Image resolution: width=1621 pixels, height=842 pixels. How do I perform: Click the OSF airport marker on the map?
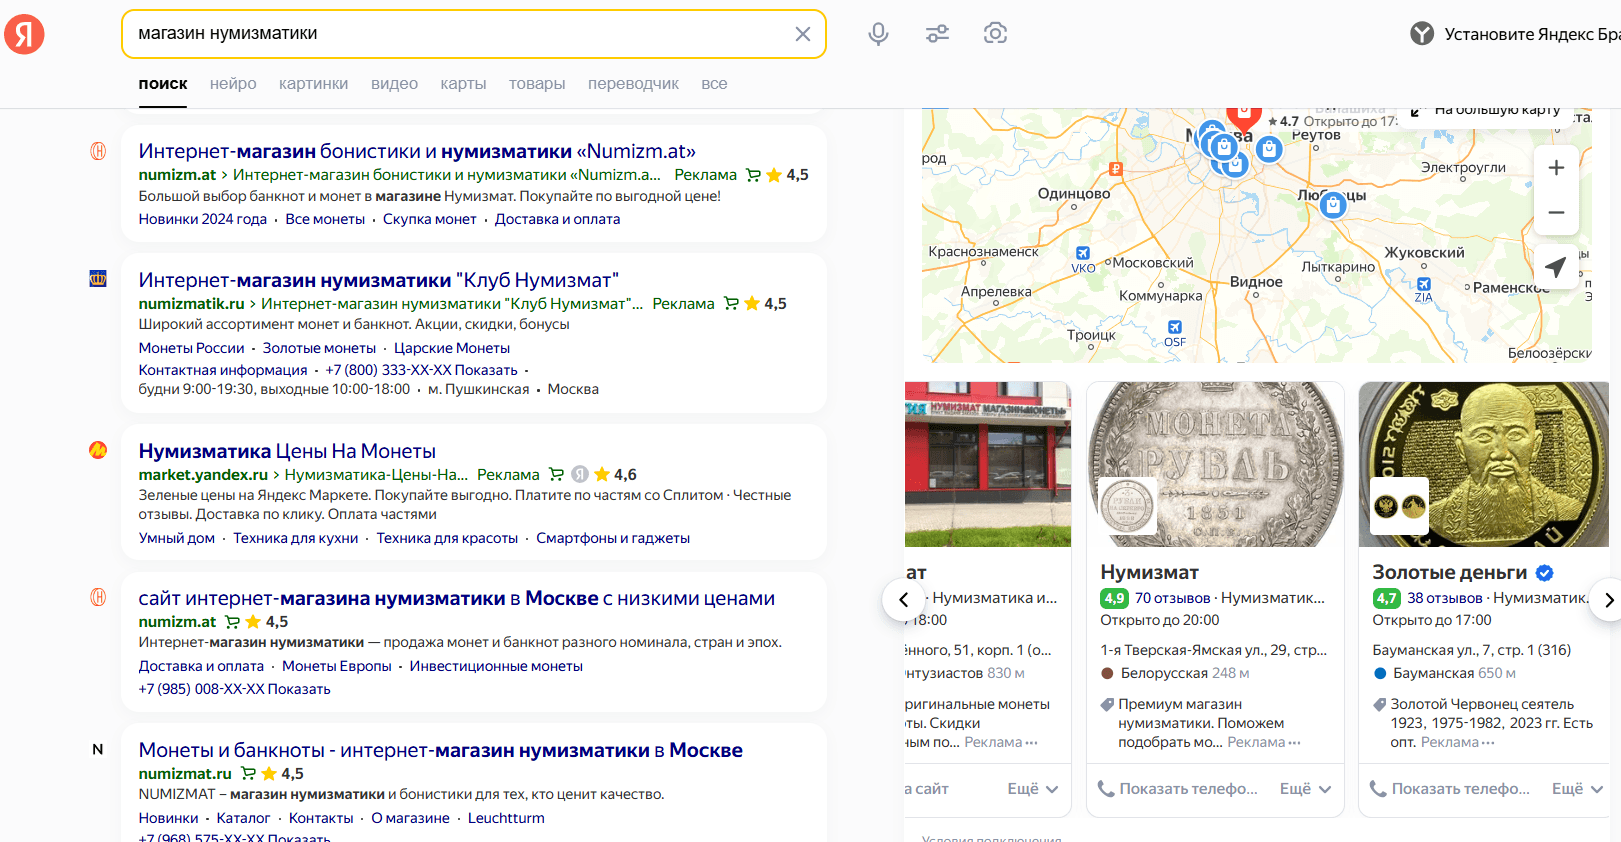[1175, 327]
